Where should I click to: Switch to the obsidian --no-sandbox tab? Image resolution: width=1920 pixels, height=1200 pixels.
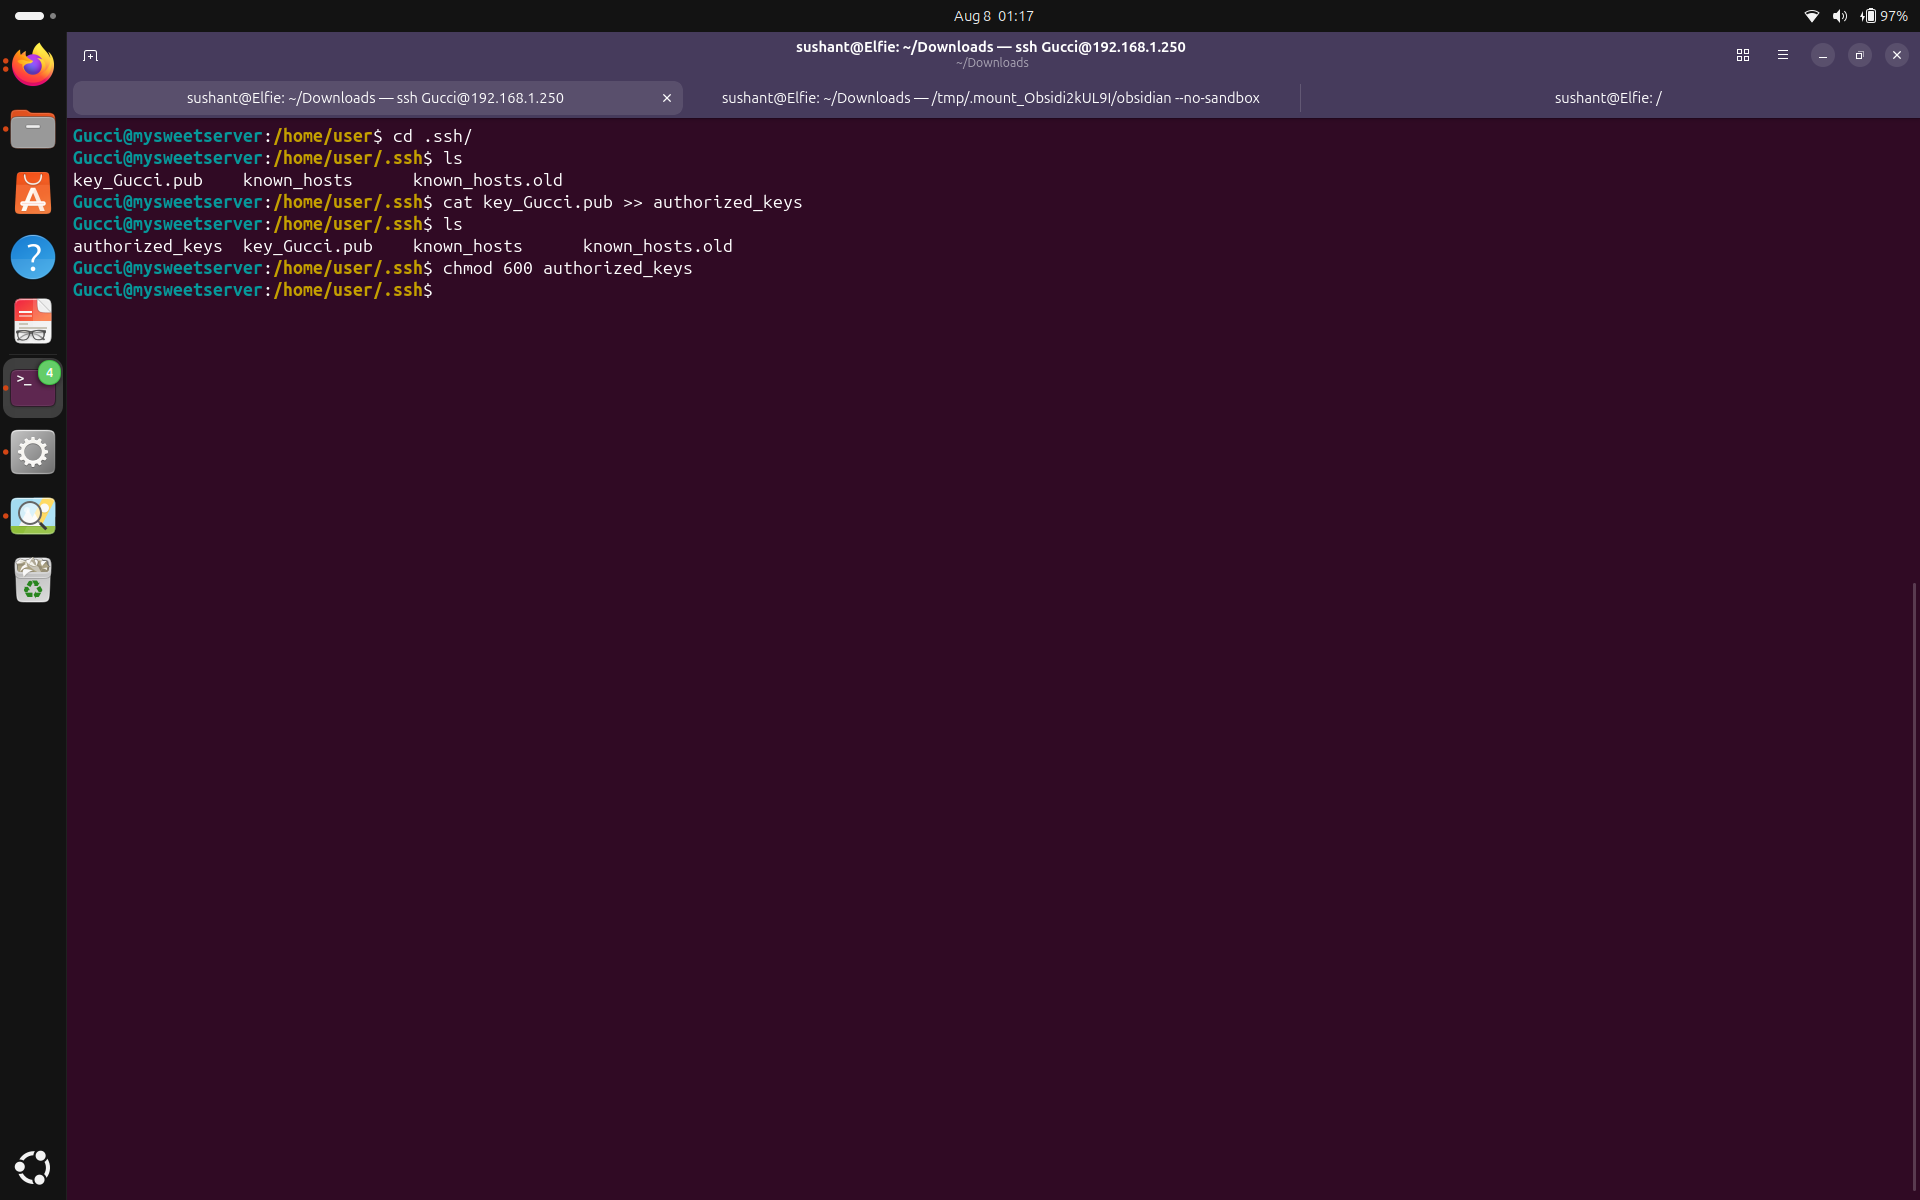point(990,98)
